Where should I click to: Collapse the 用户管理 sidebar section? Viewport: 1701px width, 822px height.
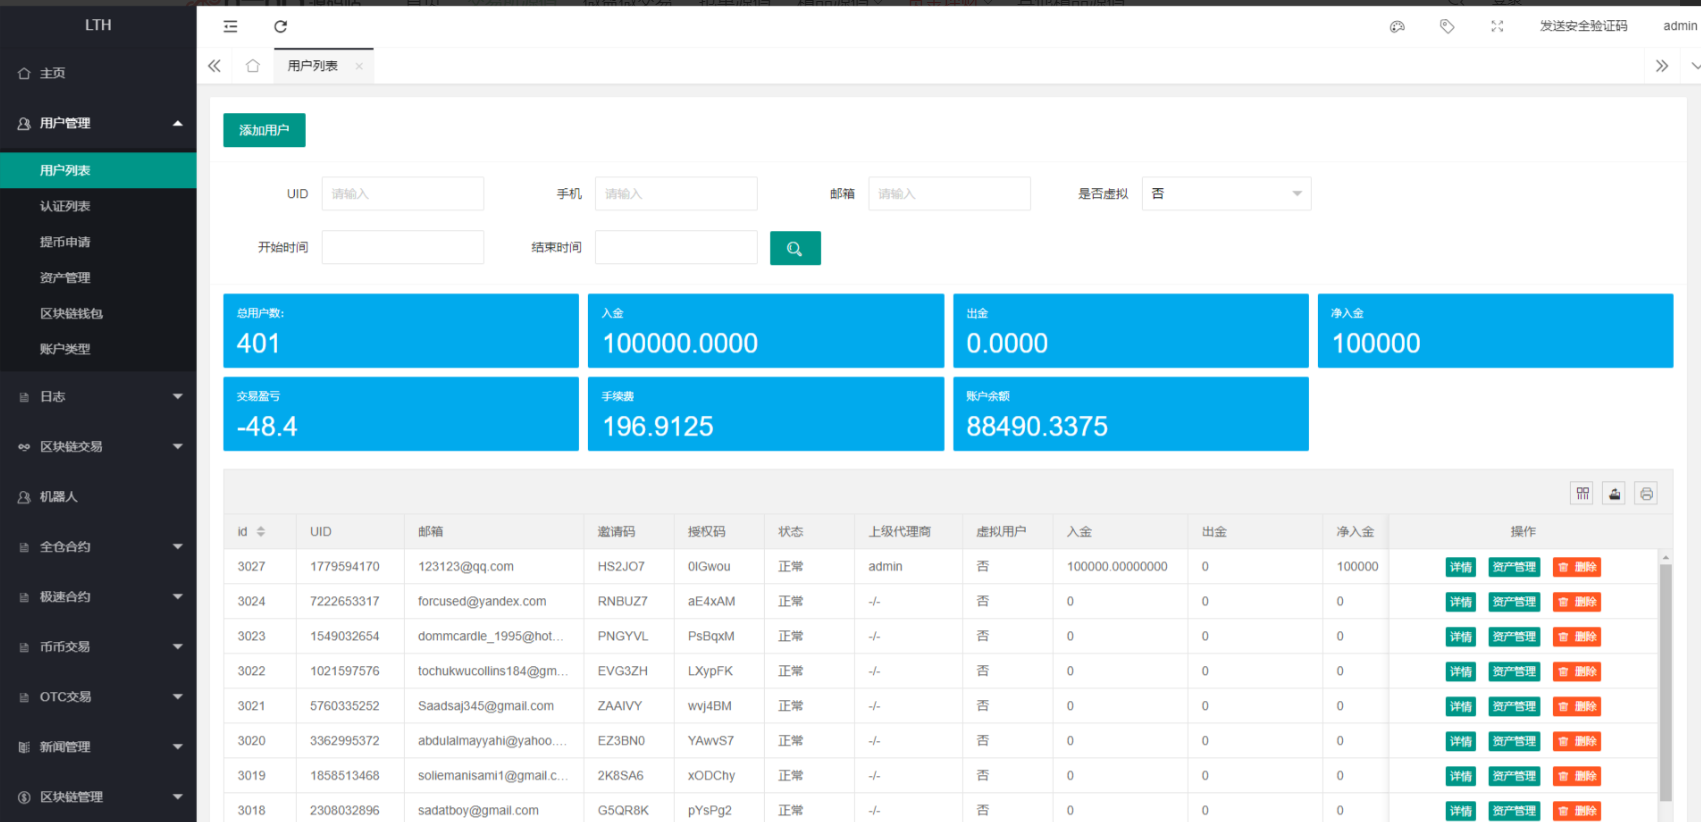click(98, 123)
